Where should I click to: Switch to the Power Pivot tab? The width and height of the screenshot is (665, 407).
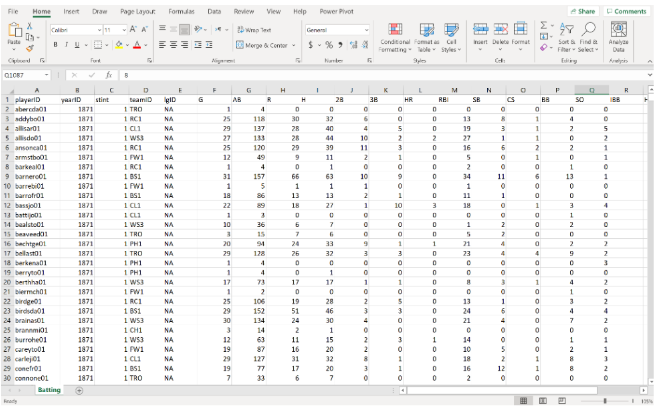(x=336, y=11)
